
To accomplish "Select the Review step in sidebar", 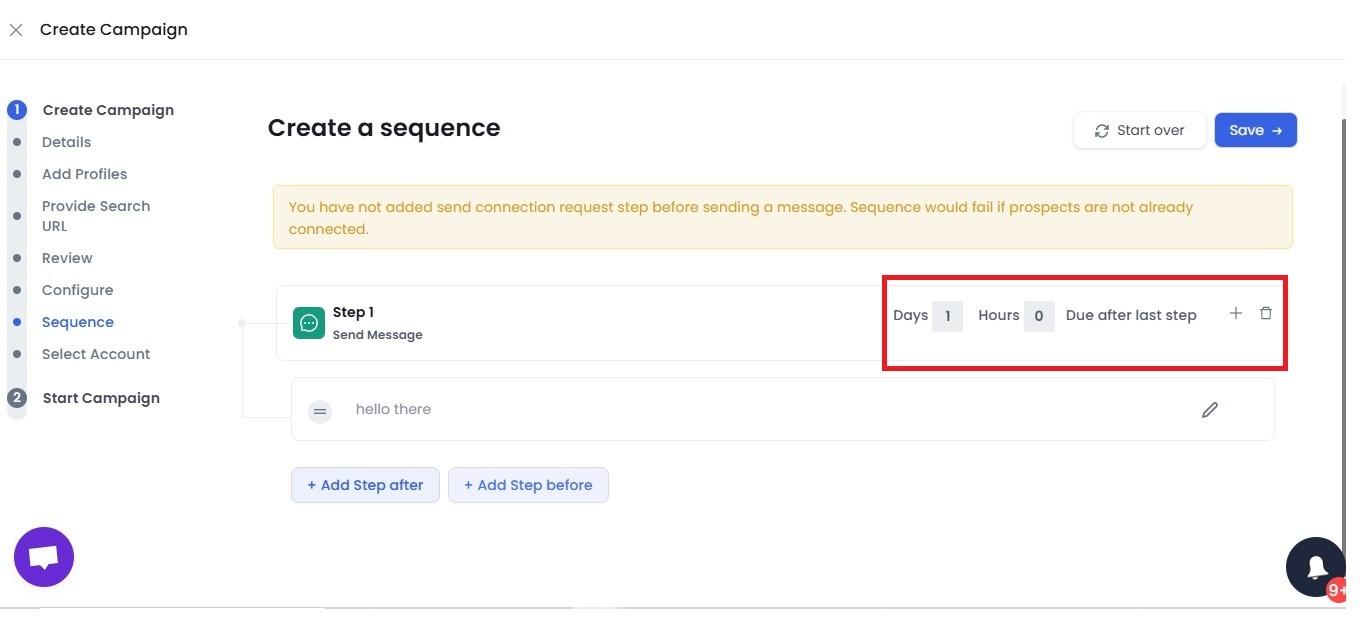I will coord(67,258).
